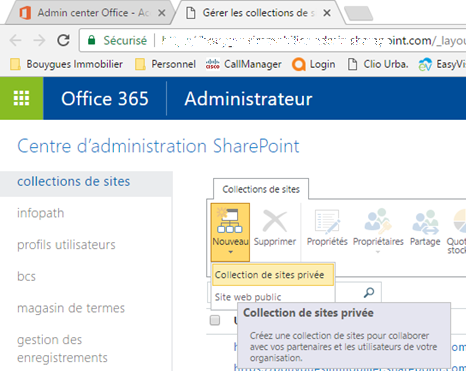Open the Bouygues Immobilier bookmark folder
Viewport: 471px width, 371px height.
tap(66, 64)
